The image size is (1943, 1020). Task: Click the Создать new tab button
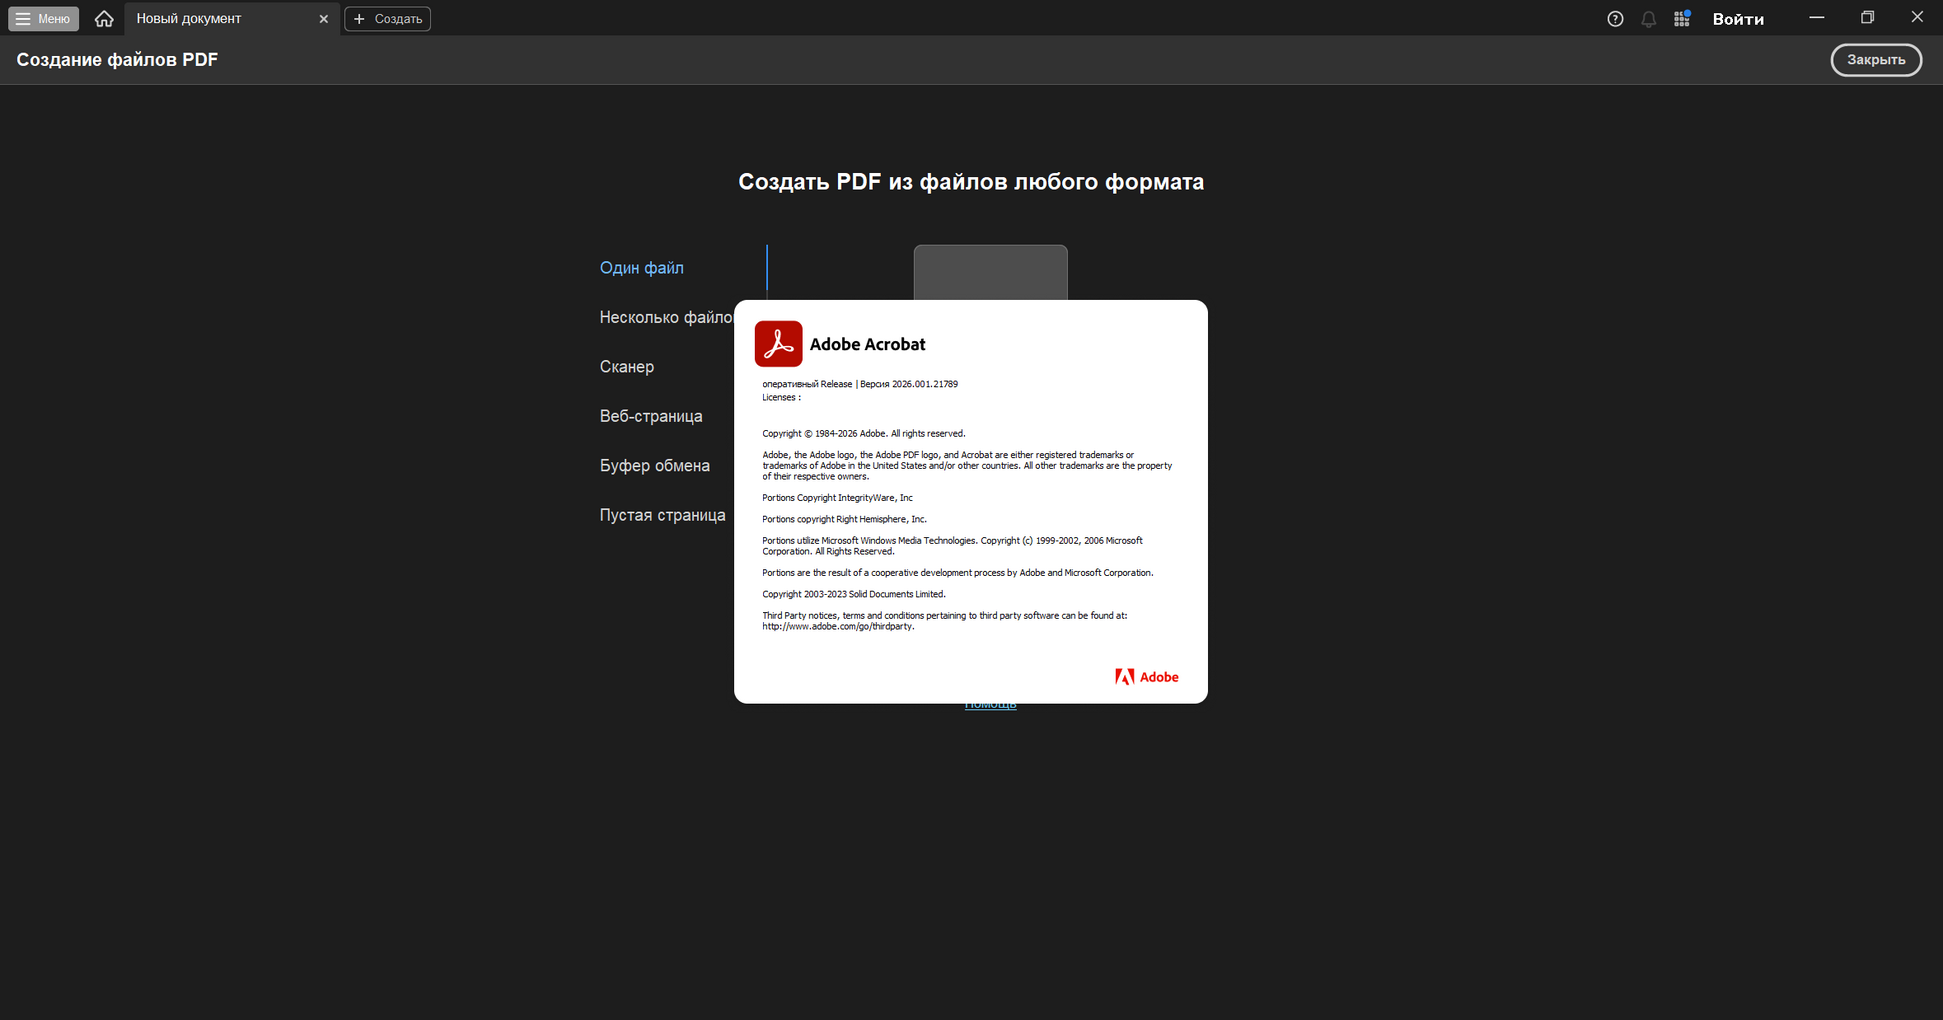[x=388, y=19]
